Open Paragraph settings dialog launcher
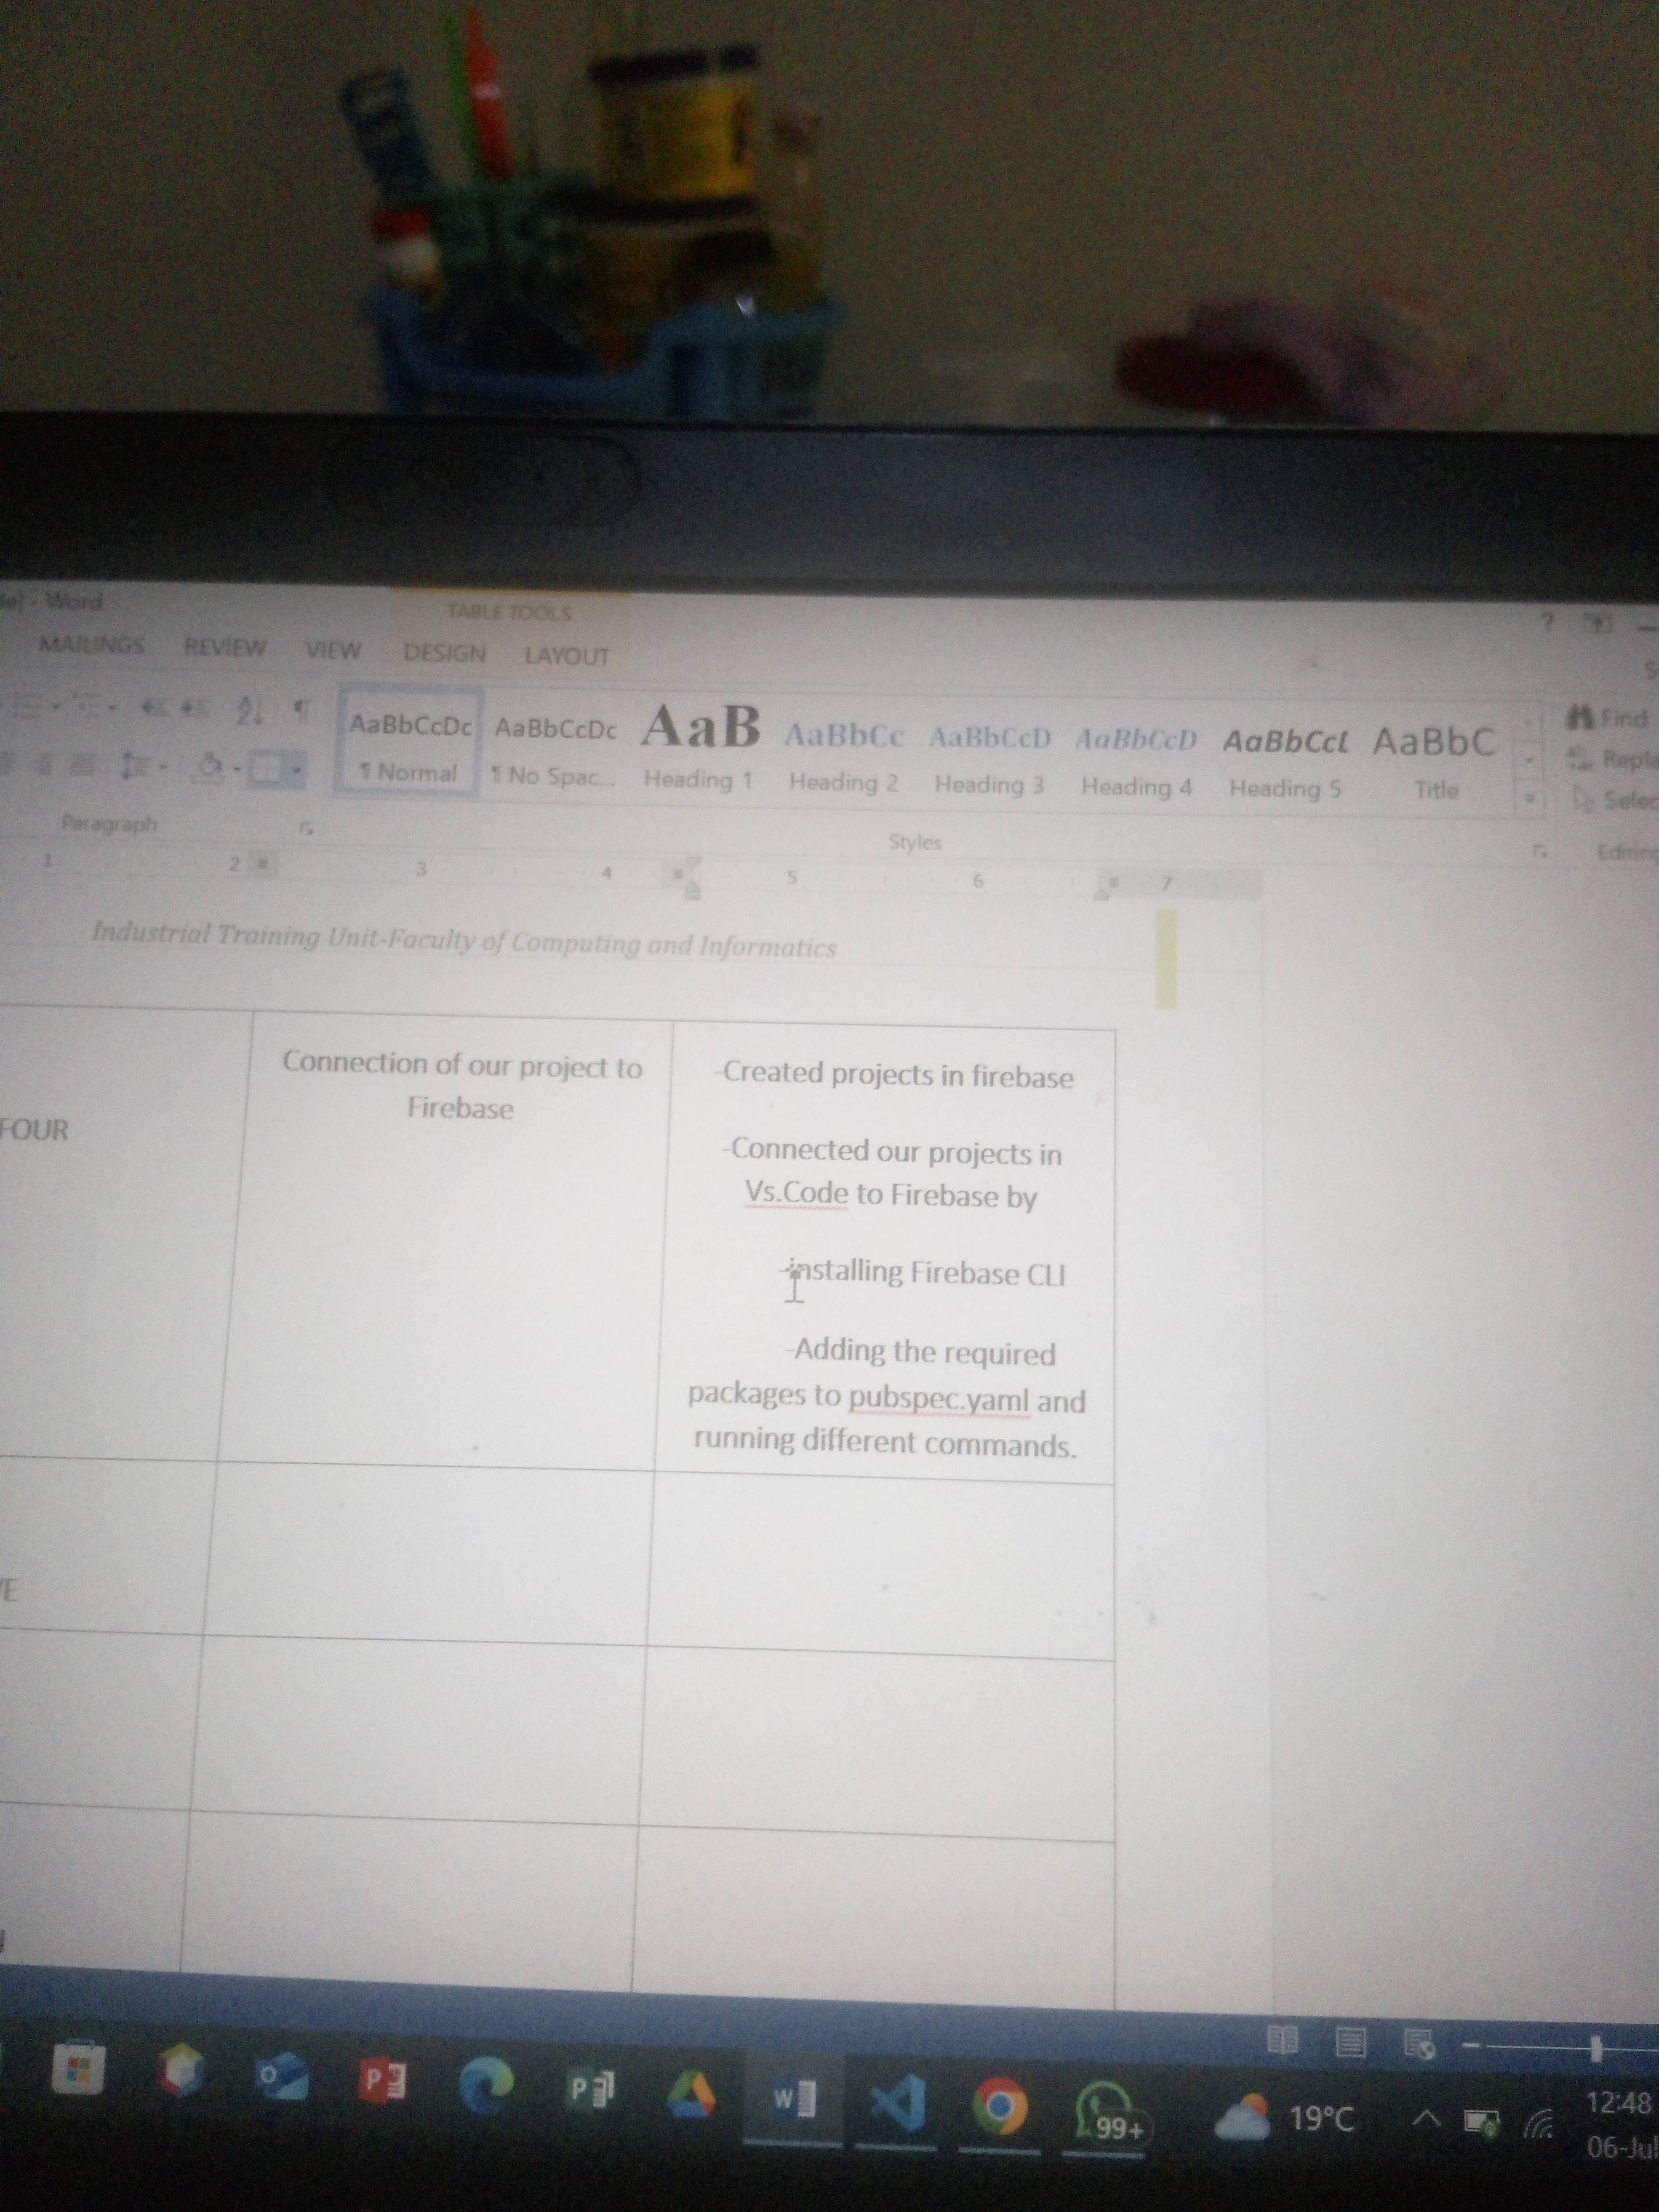Viewport: 1659px width, 2212px height. [x=308, y=828]
